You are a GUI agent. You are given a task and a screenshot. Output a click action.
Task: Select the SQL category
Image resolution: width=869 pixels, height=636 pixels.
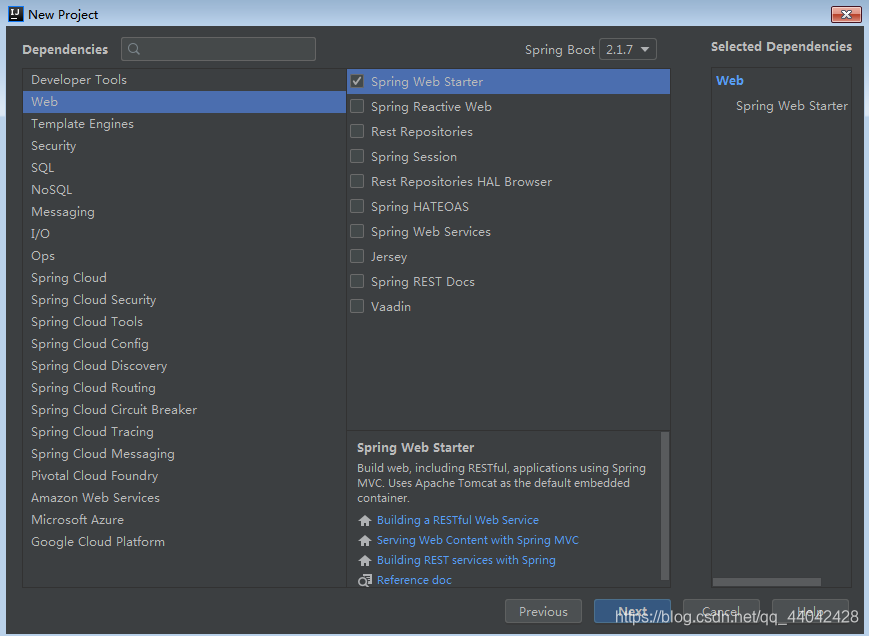tap(184, 168)
